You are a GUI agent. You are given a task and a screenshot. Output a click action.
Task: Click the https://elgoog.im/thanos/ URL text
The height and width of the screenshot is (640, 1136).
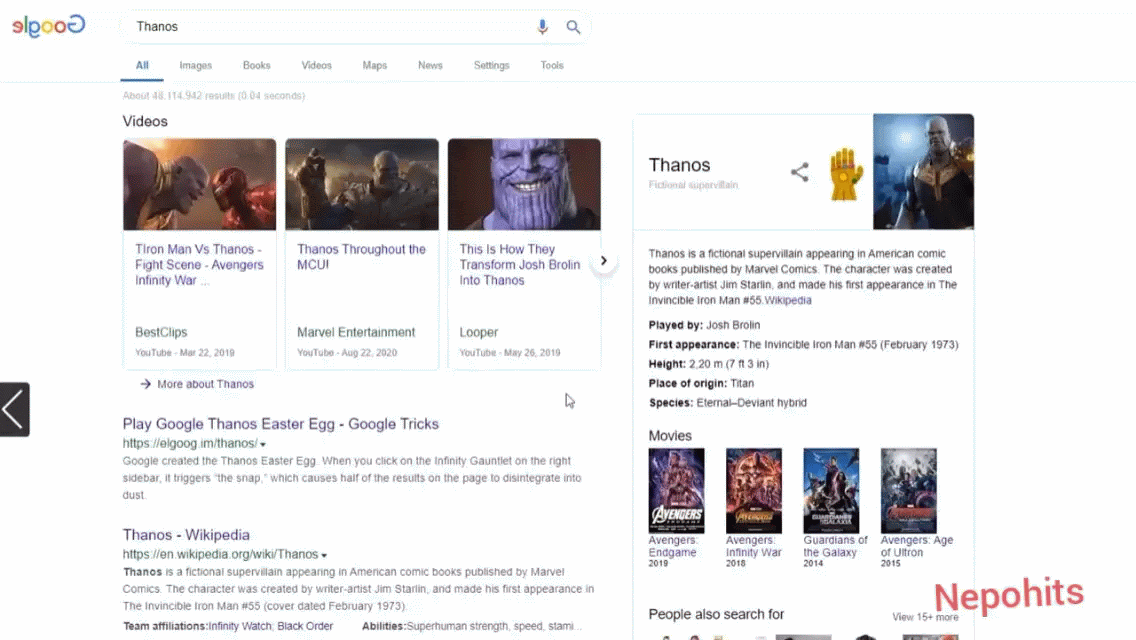(189, 444)
